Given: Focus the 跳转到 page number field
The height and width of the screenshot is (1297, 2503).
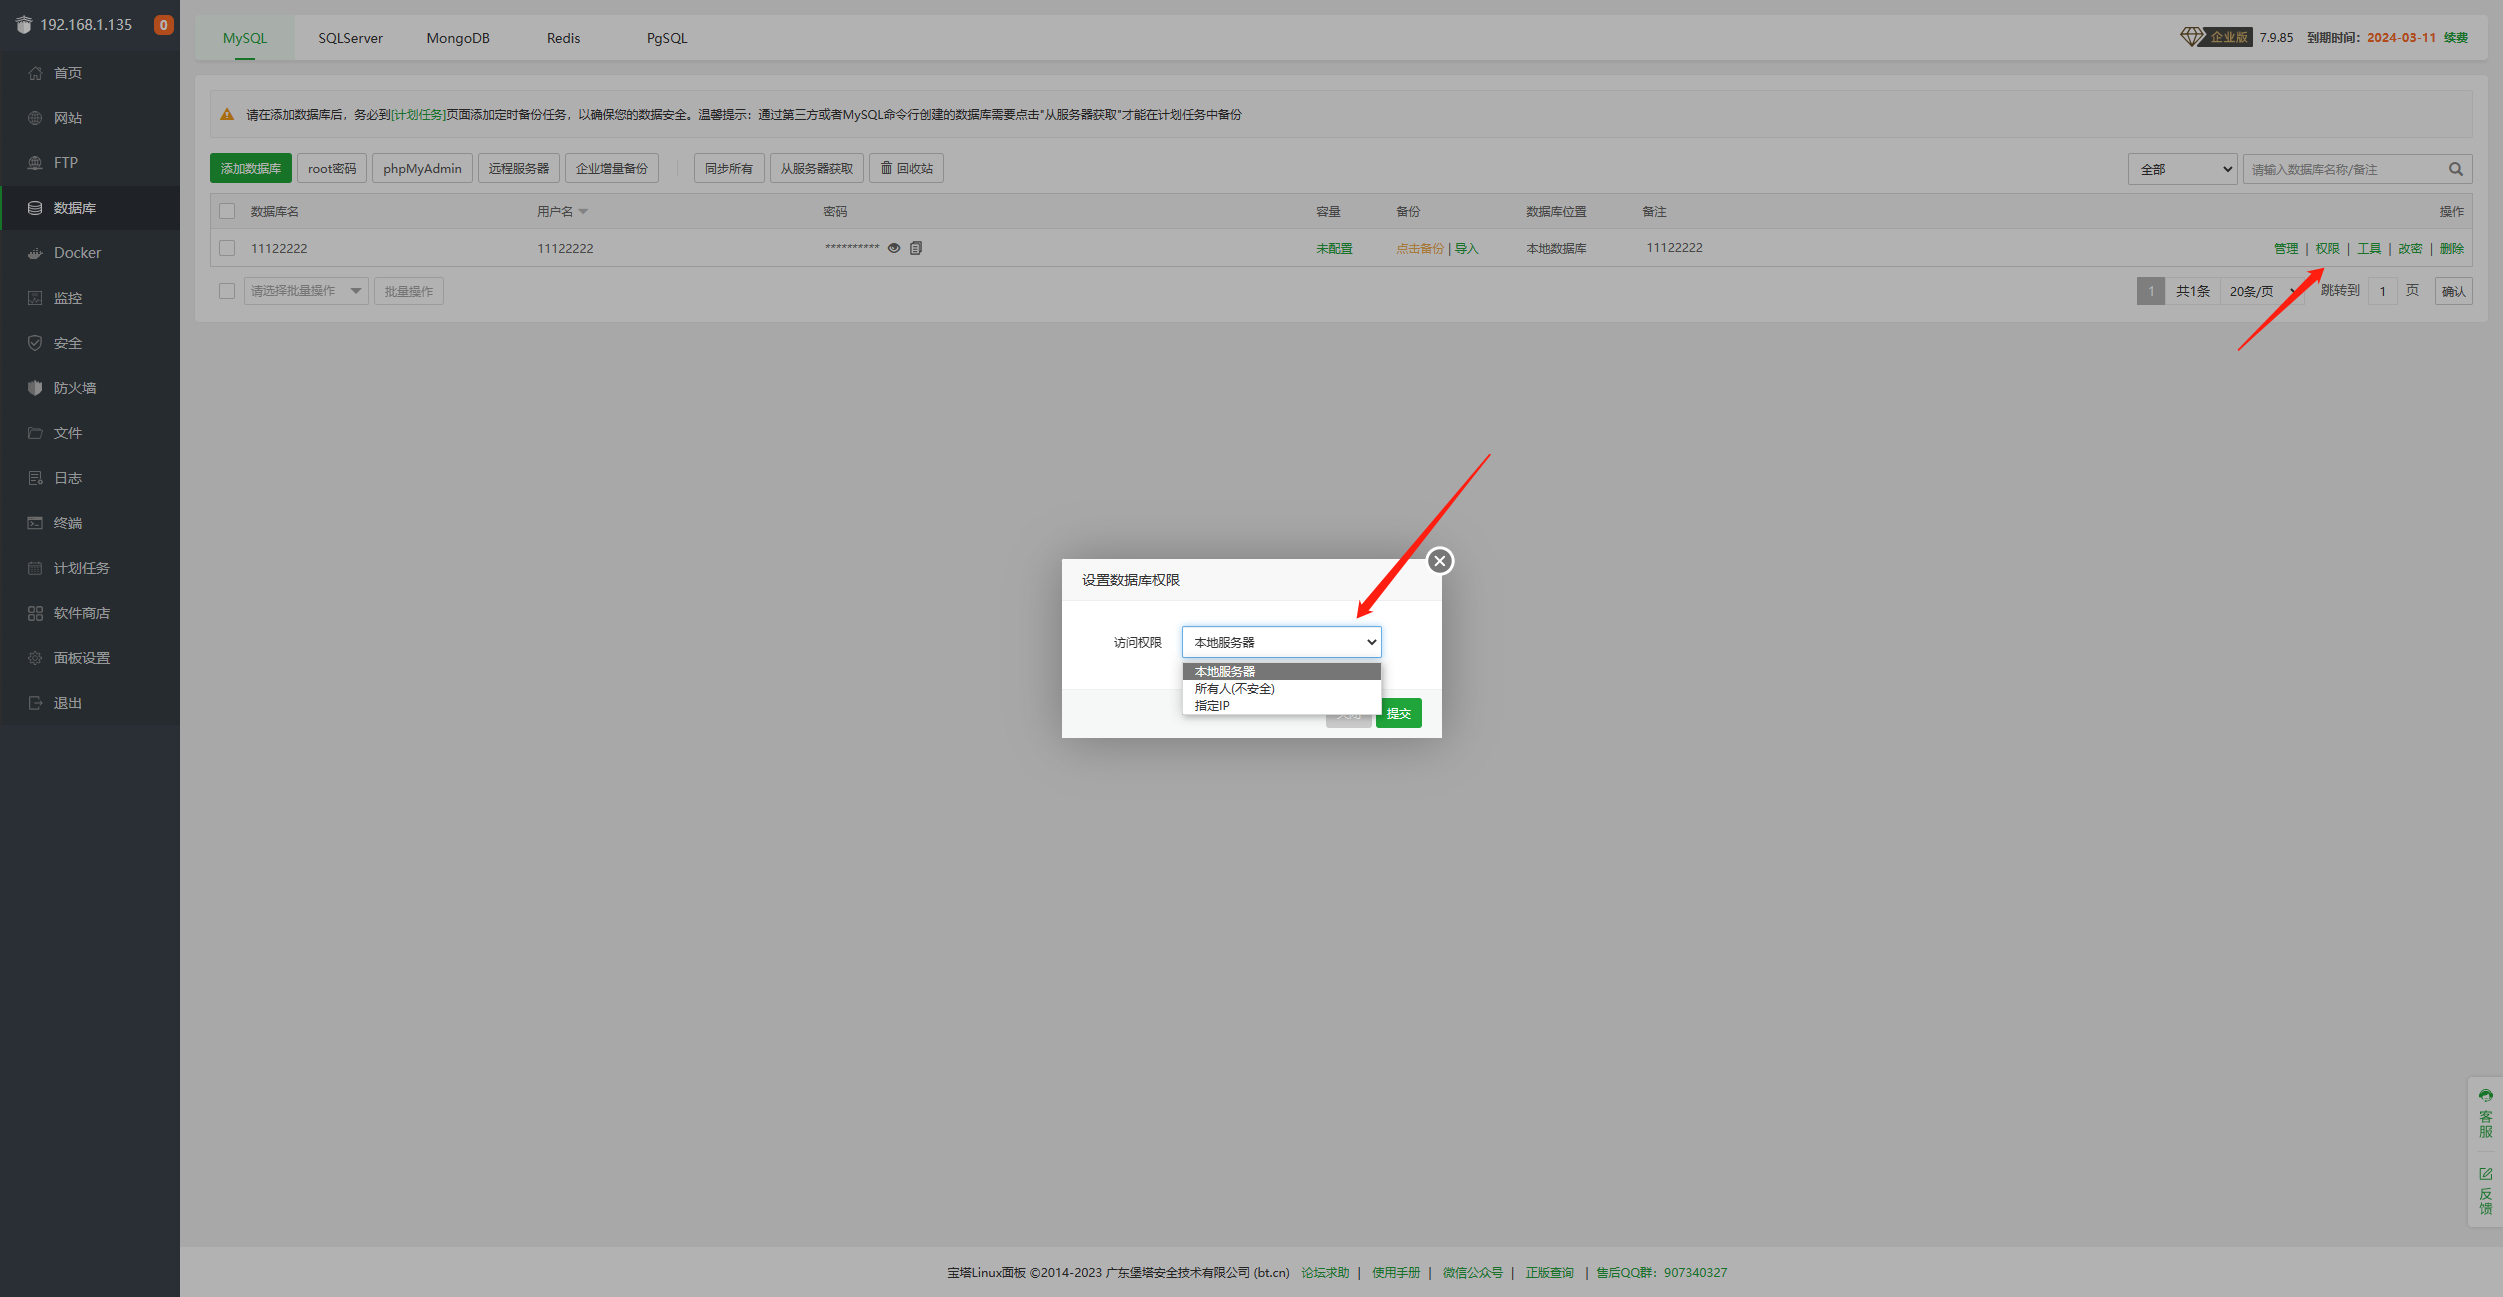Looking at the screenshot, I should [2382, 291].
